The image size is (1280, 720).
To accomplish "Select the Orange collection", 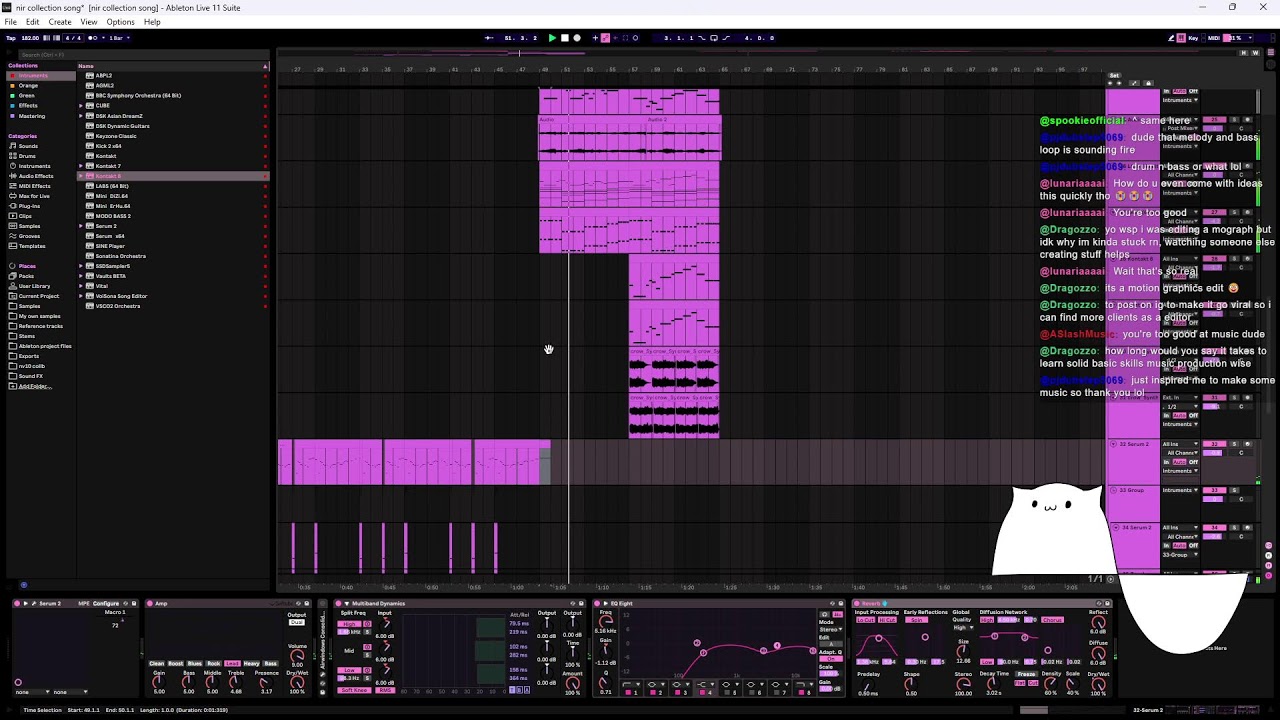I will [28, 86].
